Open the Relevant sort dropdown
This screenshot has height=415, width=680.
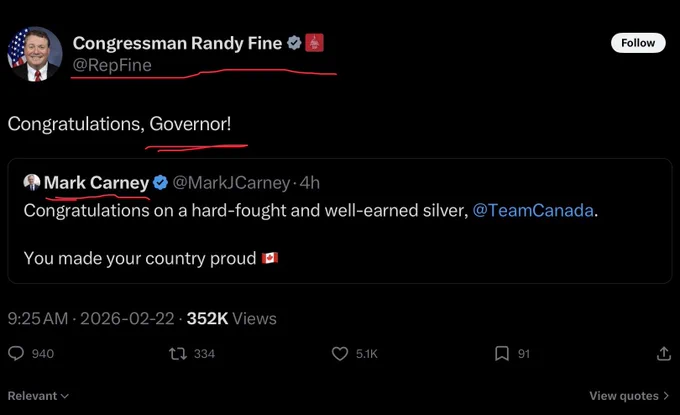coord(38,395)
